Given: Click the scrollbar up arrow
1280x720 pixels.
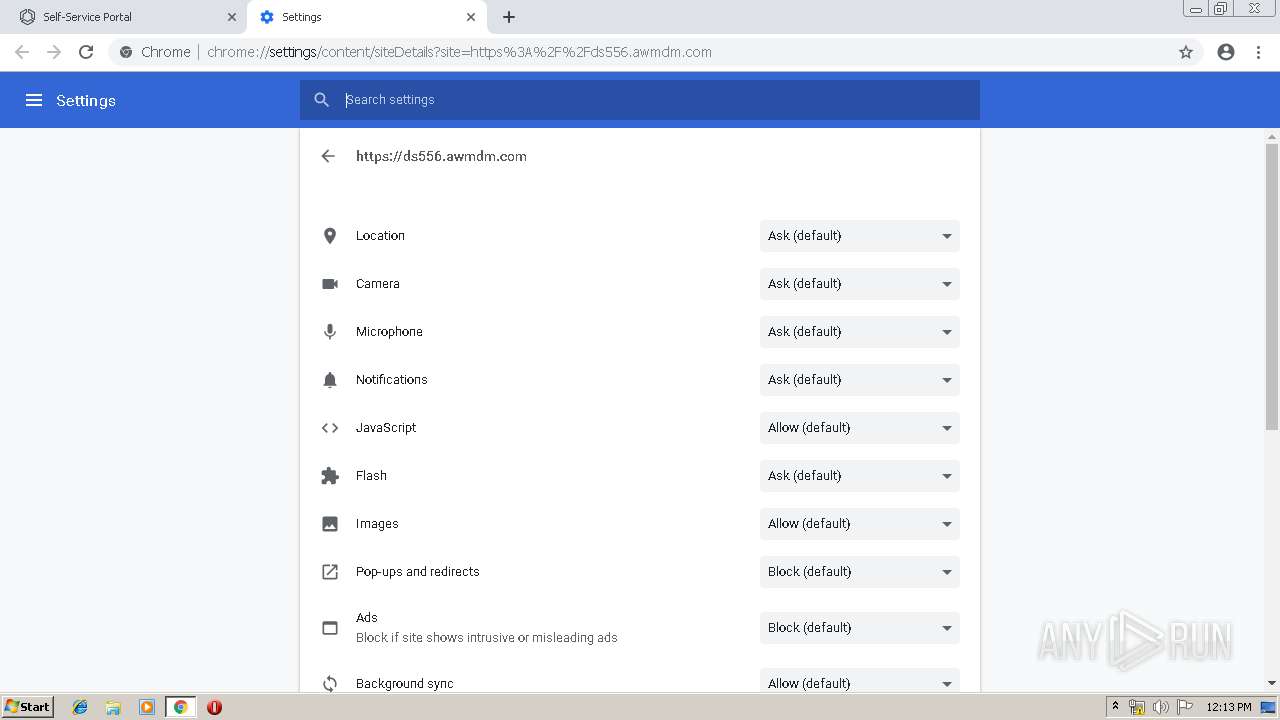Looking at the screenshot, I should click(1272, 136).
